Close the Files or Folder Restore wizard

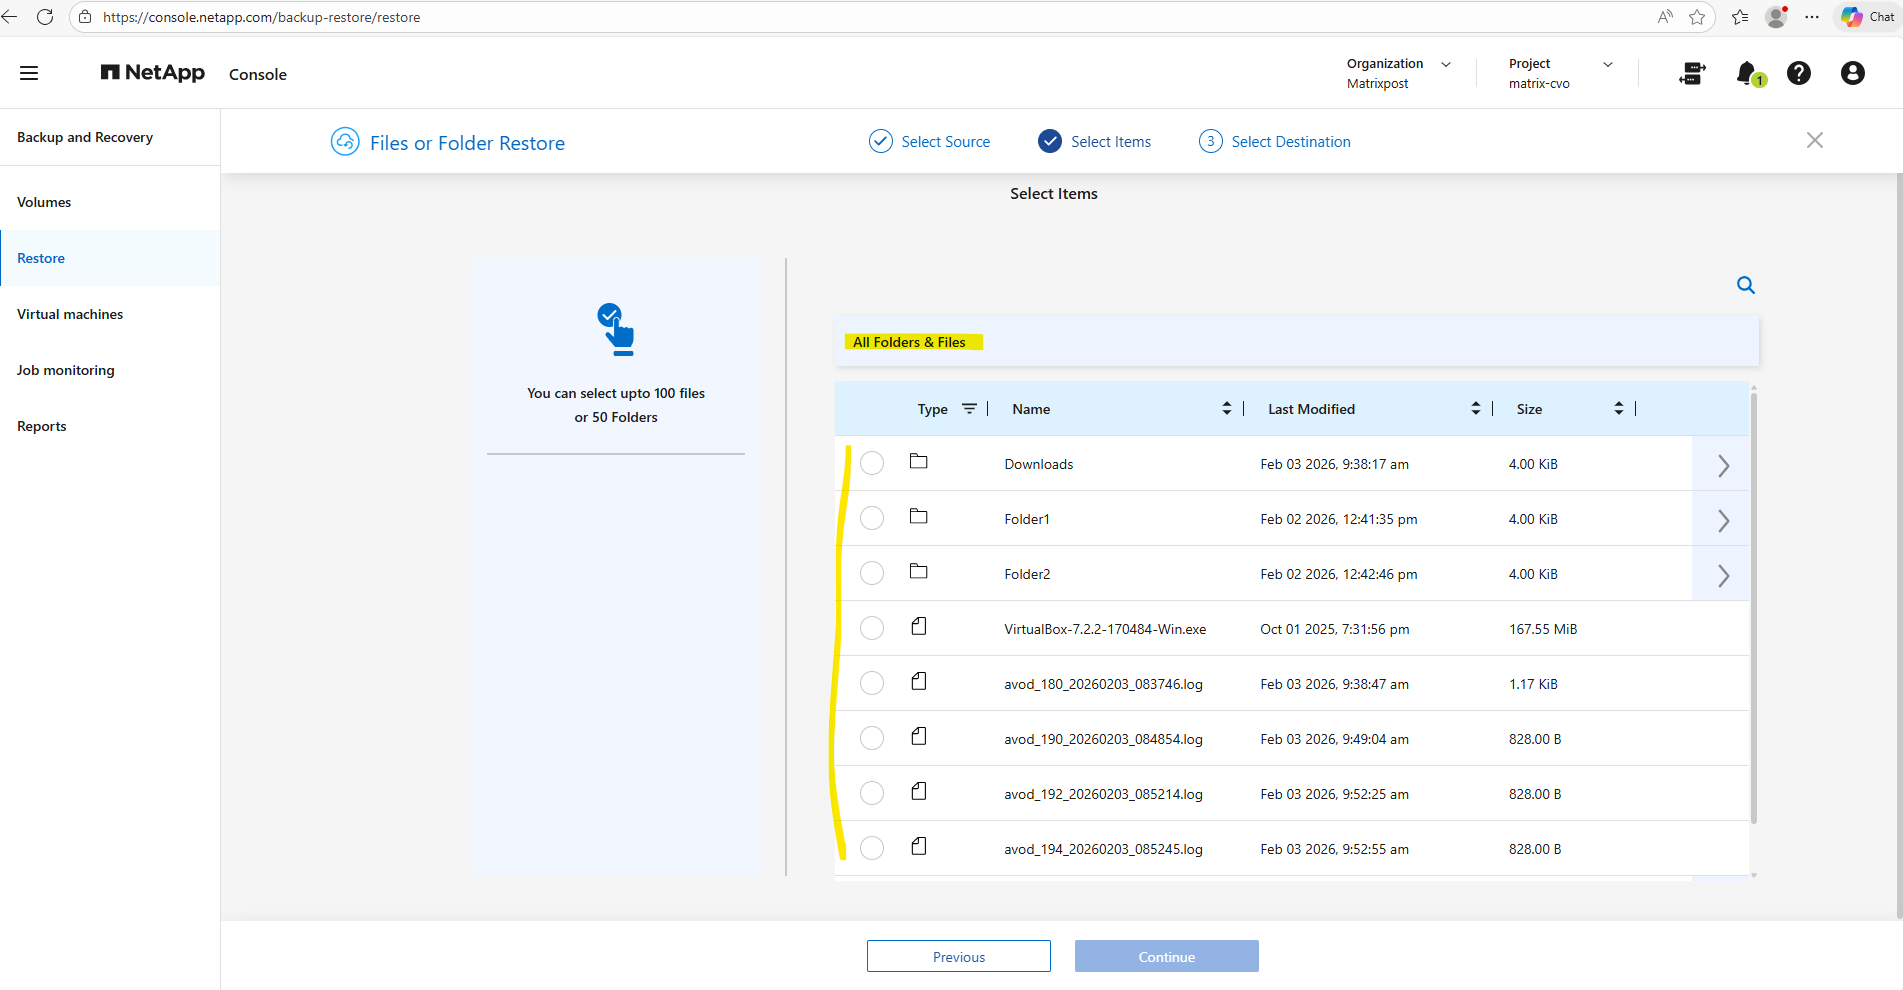click(x=1814, y=141)
